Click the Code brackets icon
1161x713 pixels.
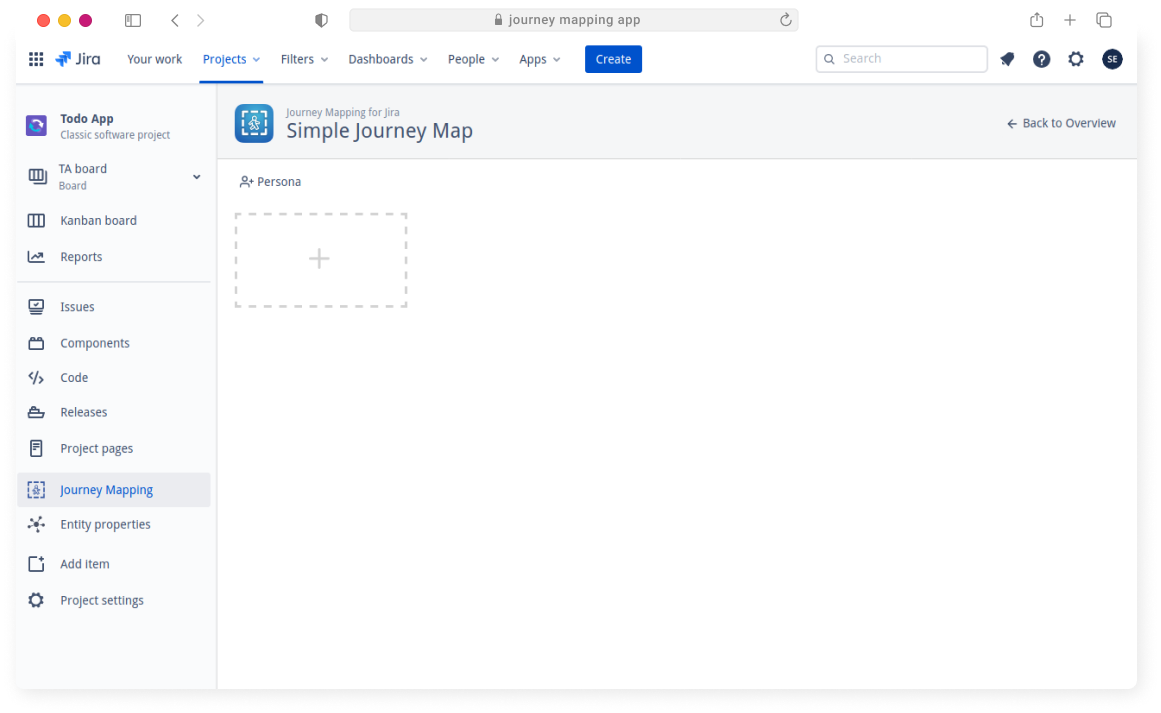click(36, 378)
